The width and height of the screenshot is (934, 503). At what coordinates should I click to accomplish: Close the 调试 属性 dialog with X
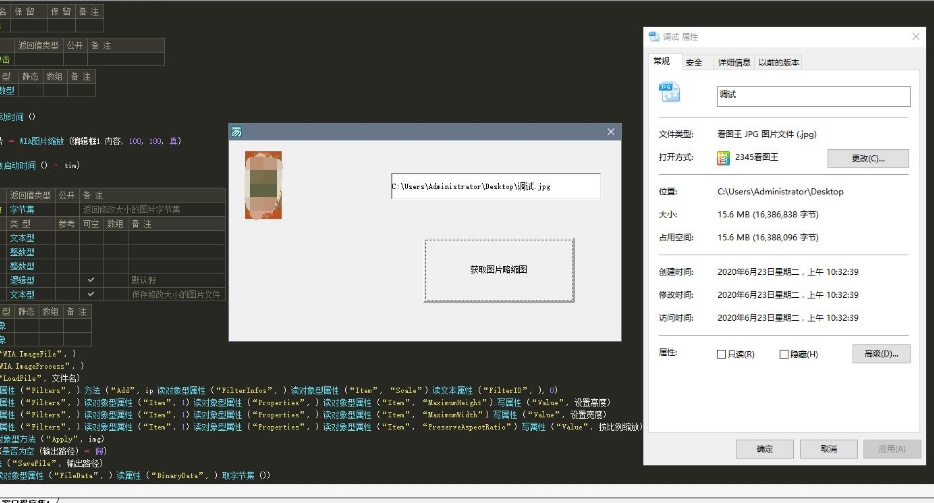point(915,36)
